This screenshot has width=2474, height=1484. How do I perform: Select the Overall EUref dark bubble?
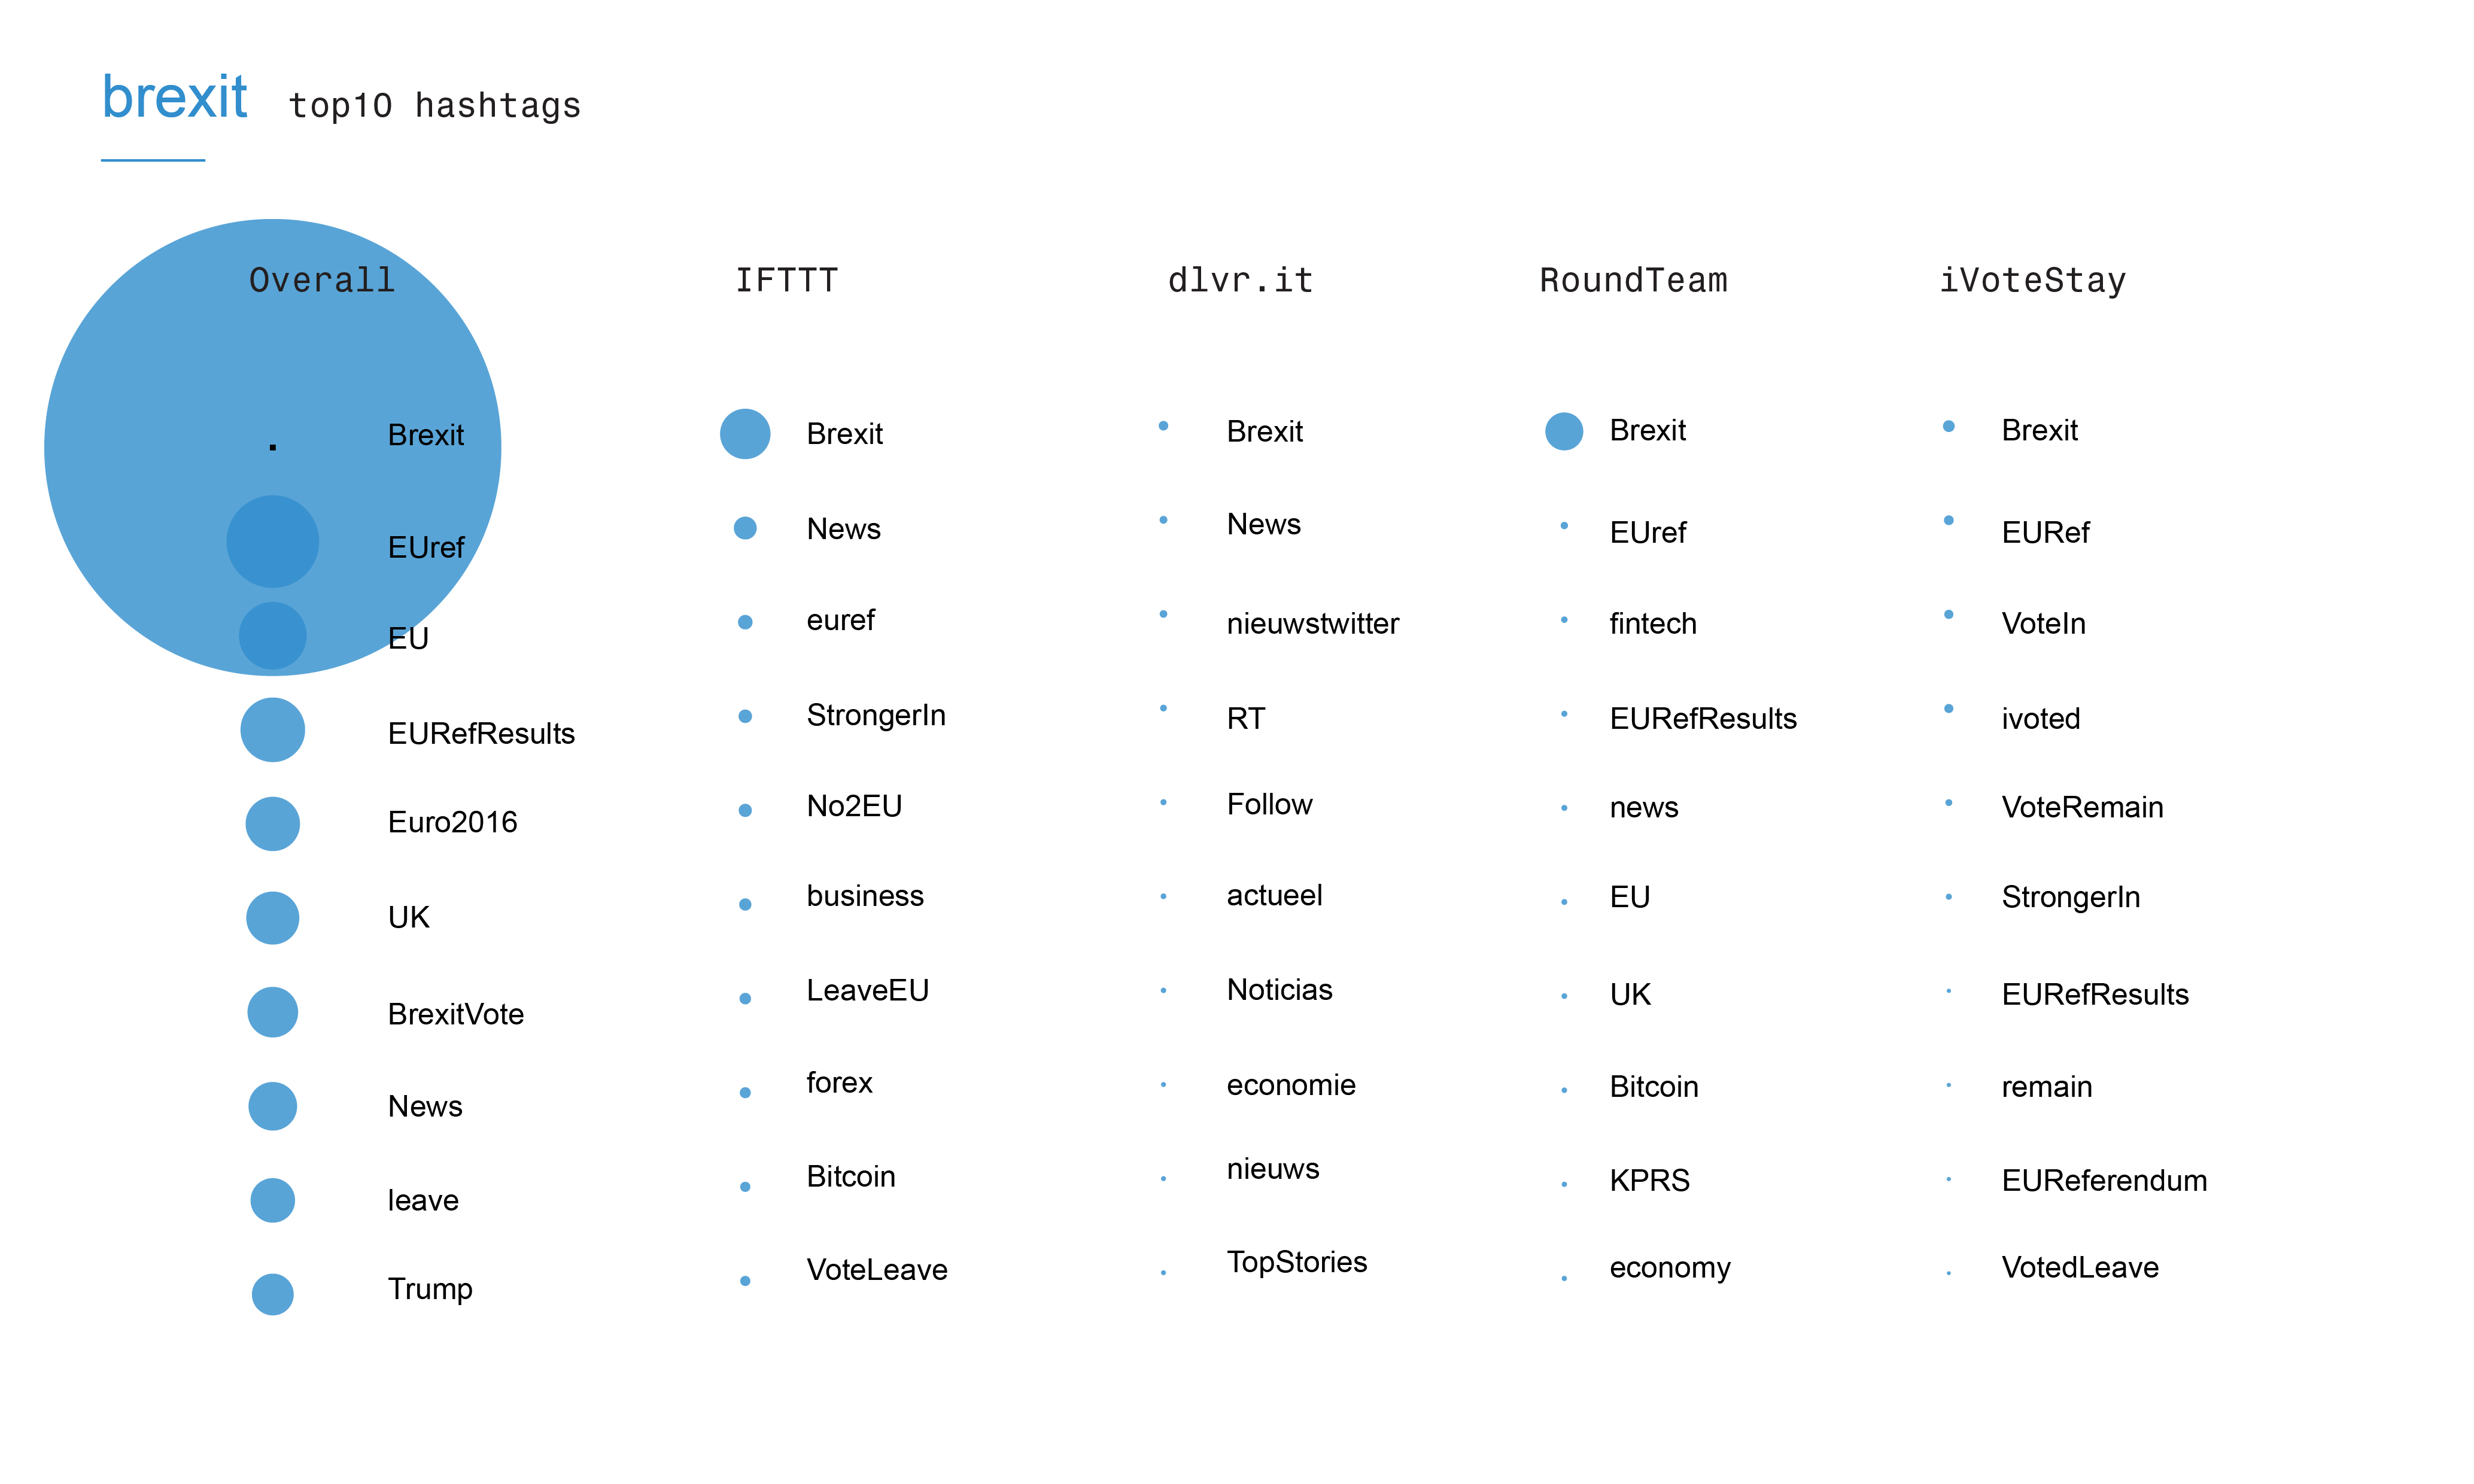(273, 542)
